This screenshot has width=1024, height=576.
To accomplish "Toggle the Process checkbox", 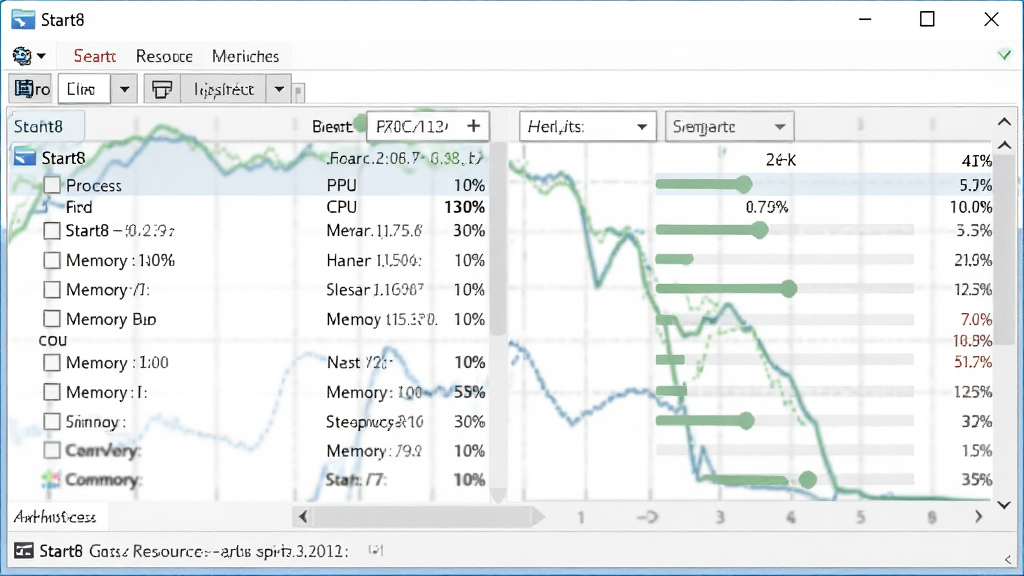I will pos(52,185).
